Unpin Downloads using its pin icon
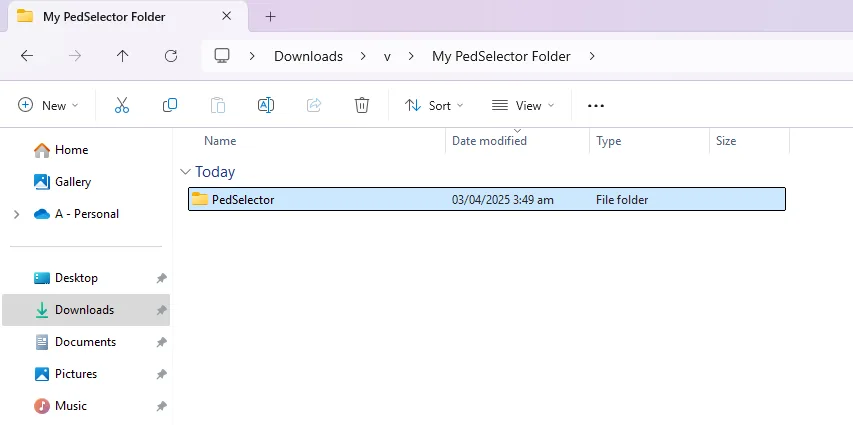This screenshot has width=853, height=425. [x=161, y=310]
